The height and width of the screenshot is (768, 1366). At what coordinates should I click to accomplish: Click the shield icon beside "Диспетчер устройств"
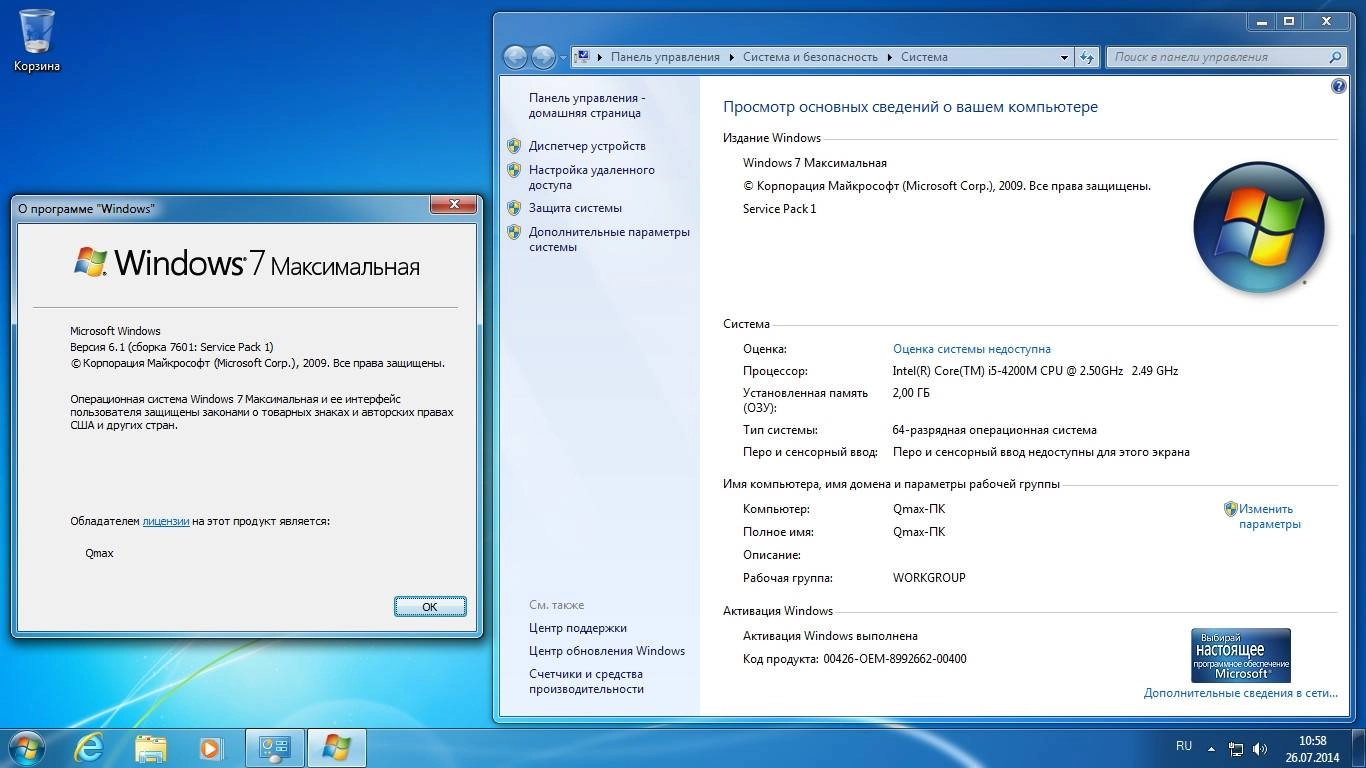point(514,146)
